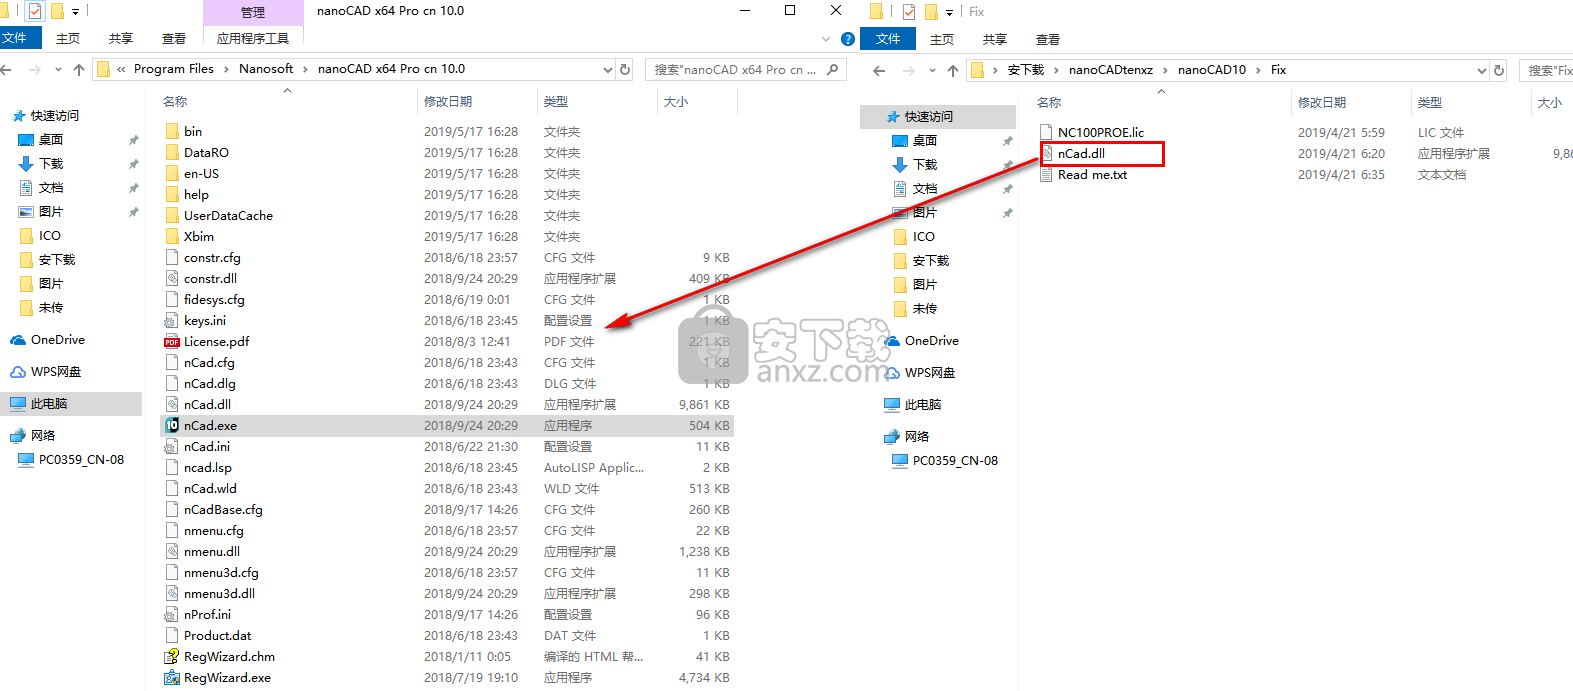Refresh the nanoCAD x64 Pro cn 10.0 folder
Screen dimensions: 1573x691
click(x=625, y=70)
